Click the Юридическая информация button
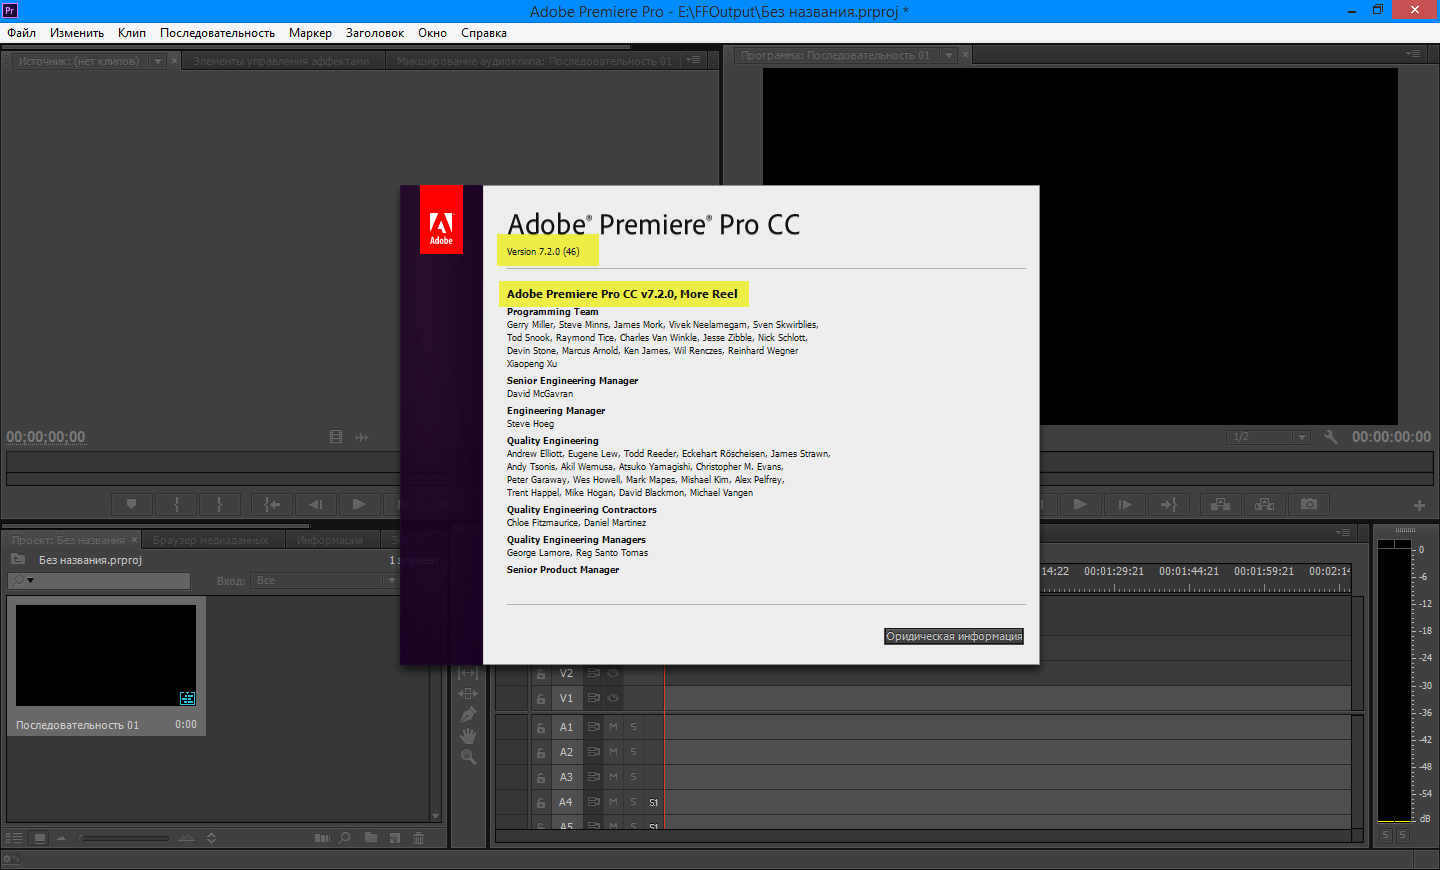 (x=954, y=636)
